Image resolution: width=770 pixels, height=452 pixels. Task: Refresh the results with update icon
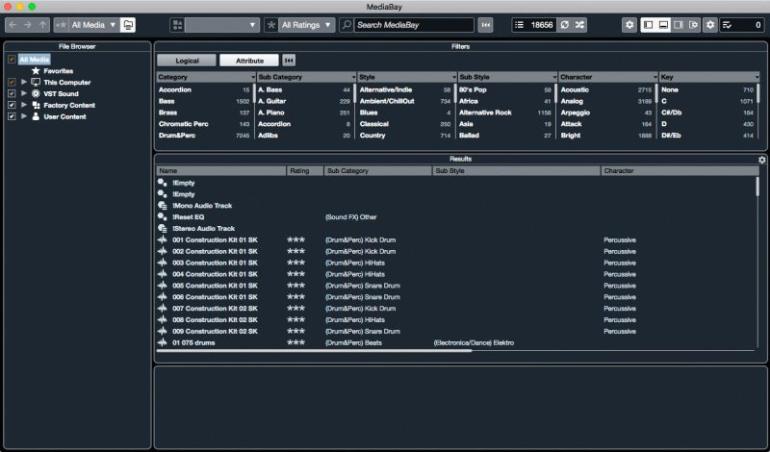click(x=565, y=25)
